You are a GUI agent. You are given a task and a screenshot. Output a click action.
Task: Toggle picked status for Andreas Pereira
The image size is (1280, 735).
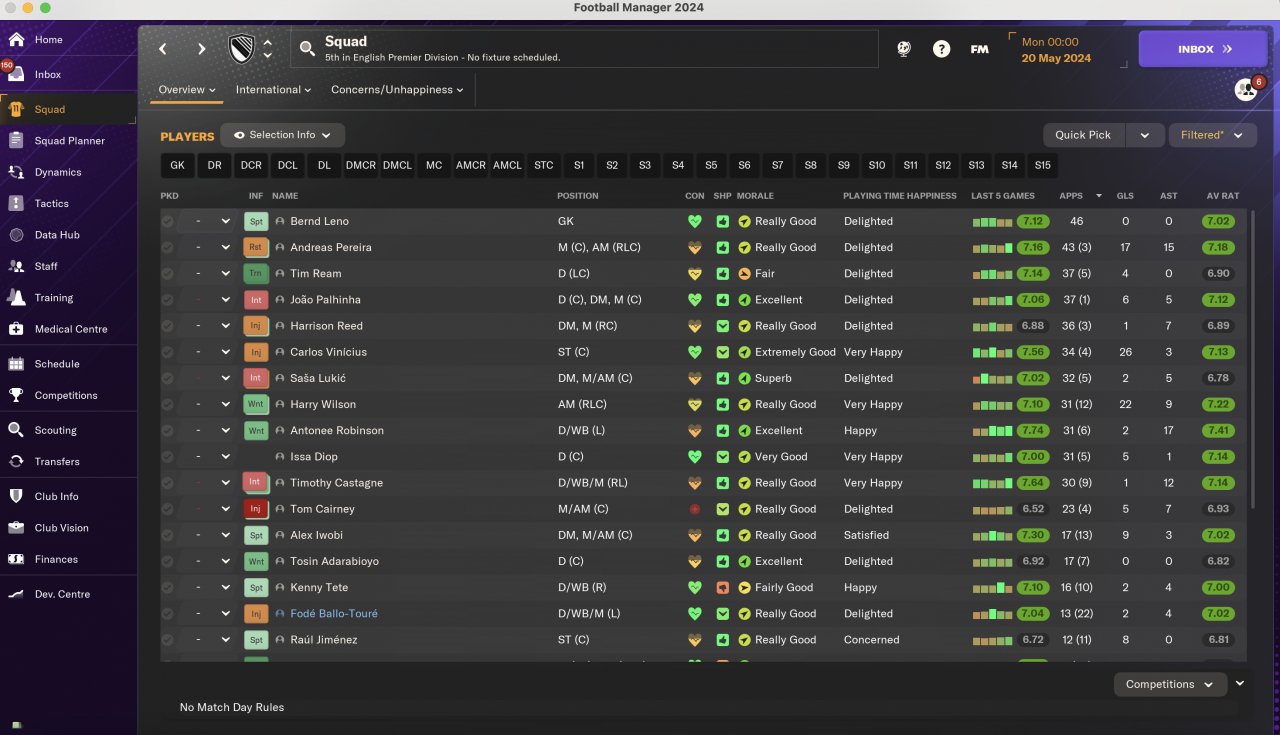click(168, 247)
